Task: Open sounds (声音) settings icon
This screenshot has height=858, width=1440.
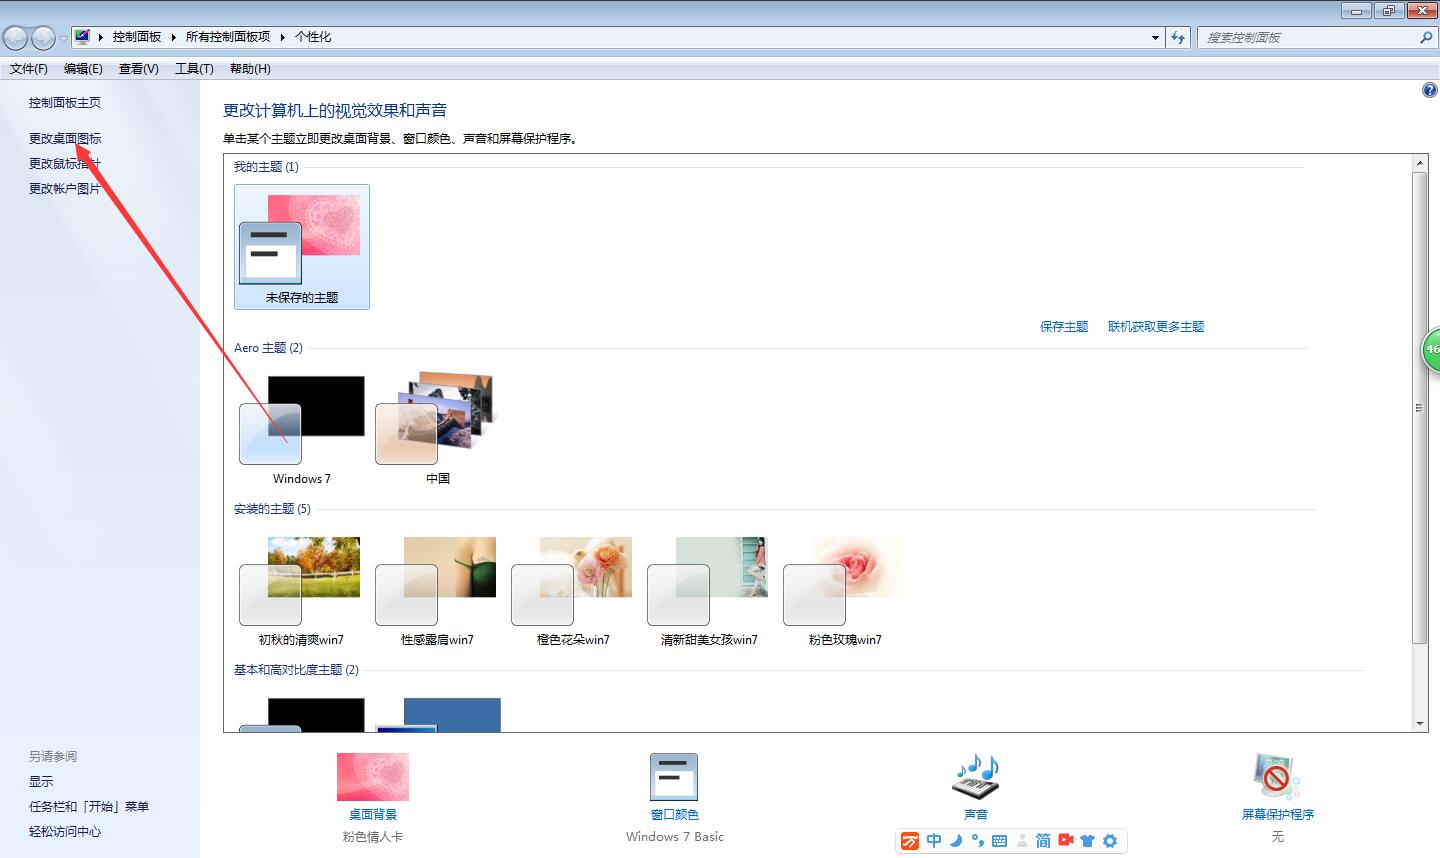Action: (x=976, y=777)
